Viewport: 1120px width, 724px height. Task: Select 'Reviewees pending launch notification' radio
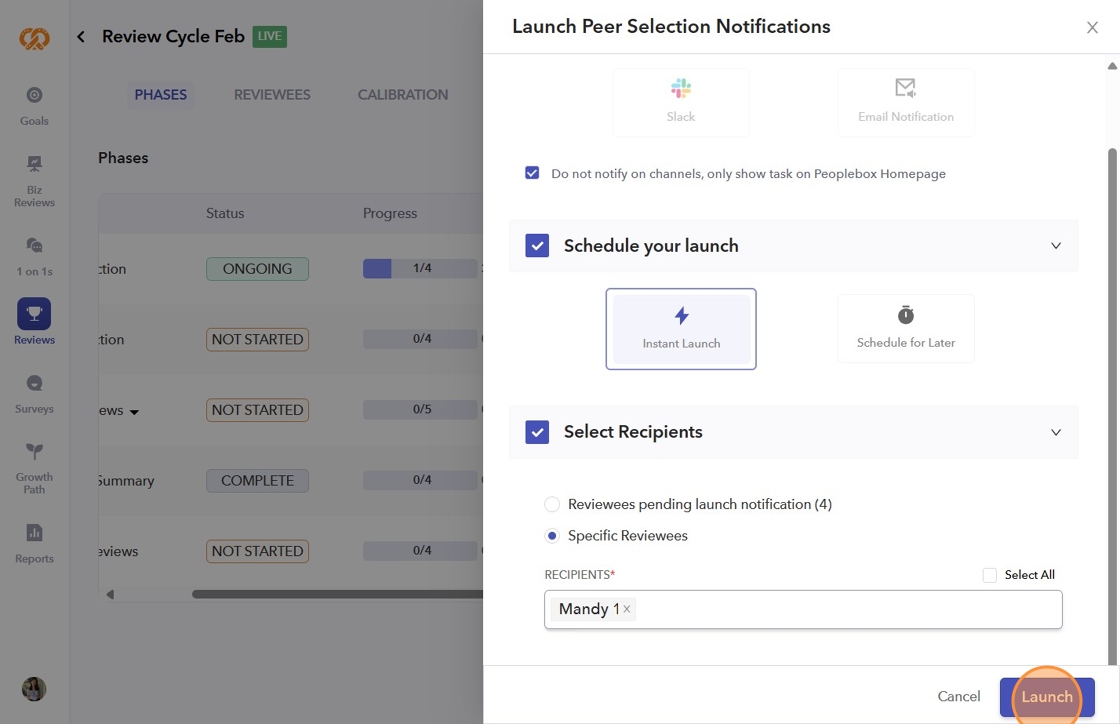tap(552, 504)
